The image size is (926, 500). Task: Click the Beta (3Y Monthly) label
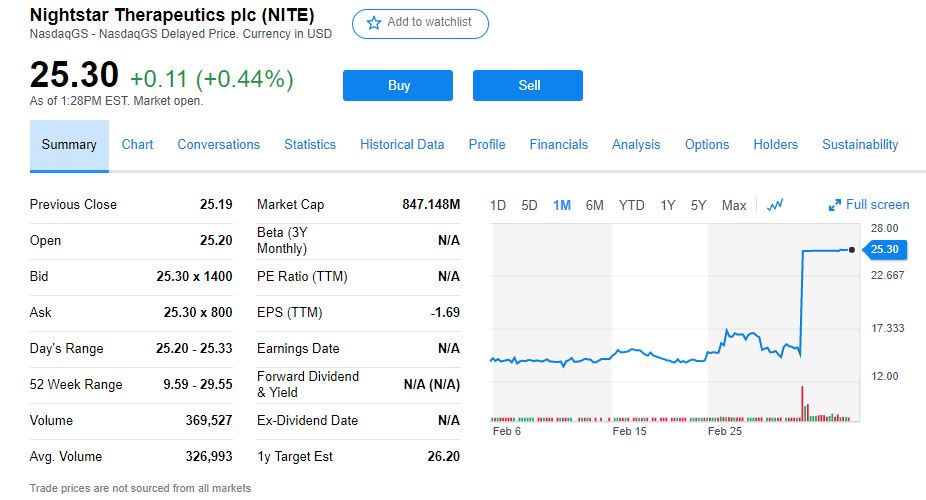[x=282, y=241]
